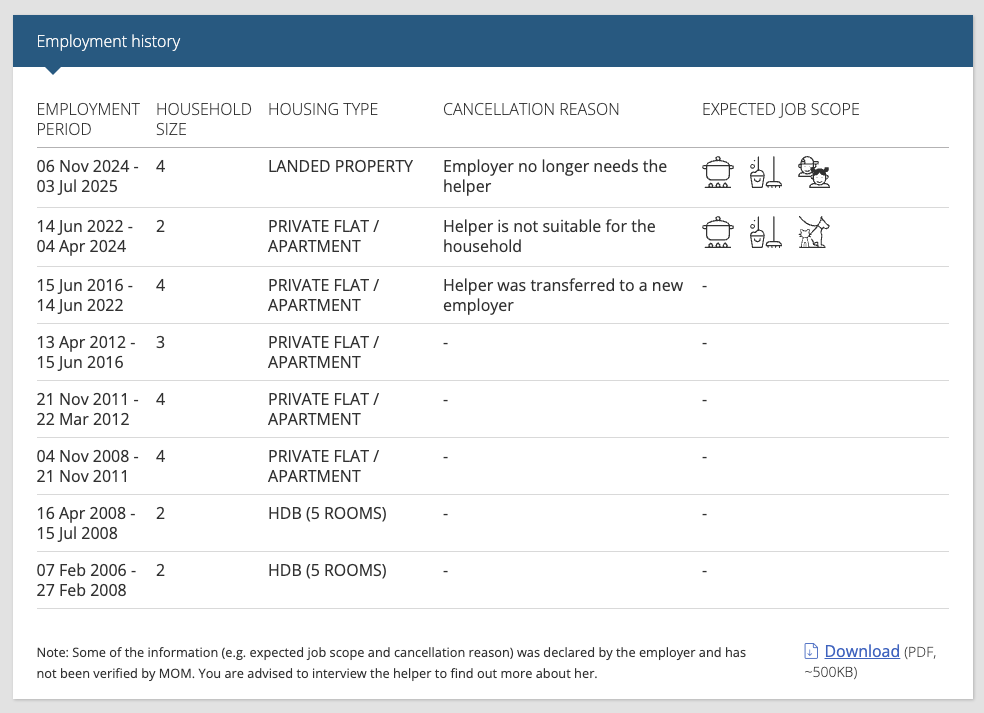Select period 06 Nov 2024 - 03 Jul 2025
The height and width of the screenshot is (713, 984).
87,176
